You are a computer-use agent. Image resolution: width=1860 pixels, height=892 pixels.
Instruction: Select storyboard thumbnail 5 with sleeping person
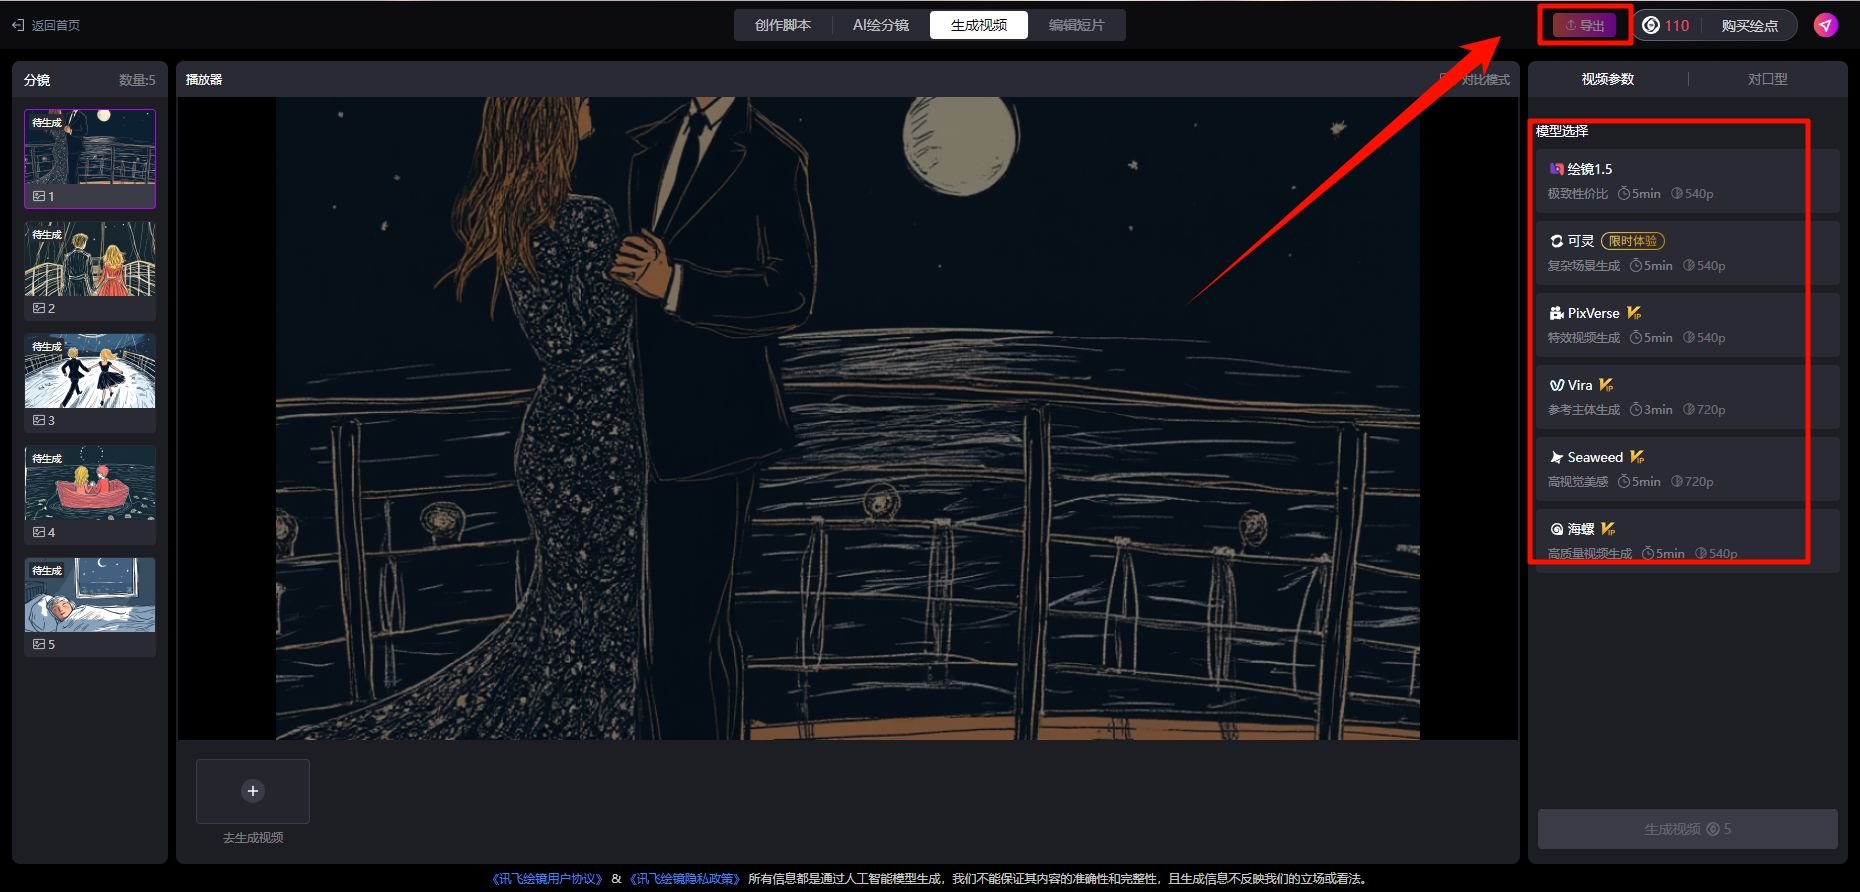[90, 596]
